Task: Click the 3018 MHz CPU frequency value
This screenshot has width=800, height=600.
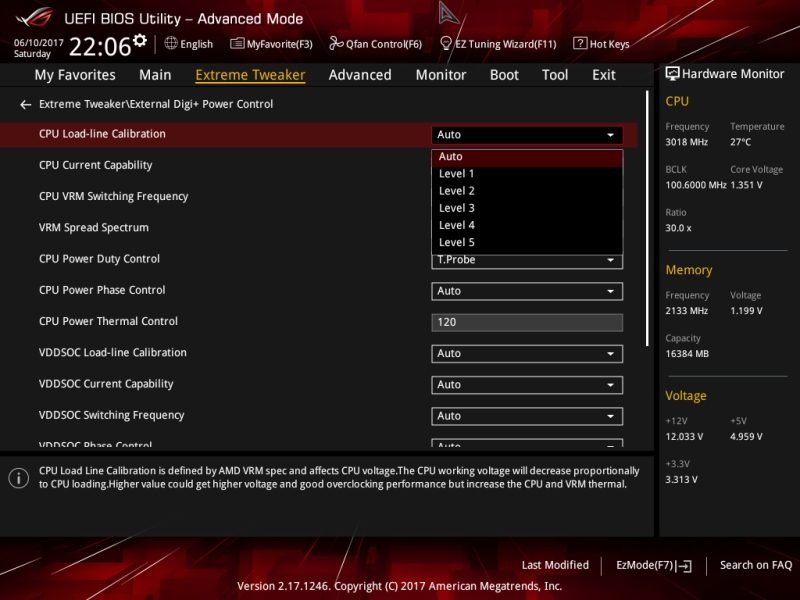Action: (687, 142)
